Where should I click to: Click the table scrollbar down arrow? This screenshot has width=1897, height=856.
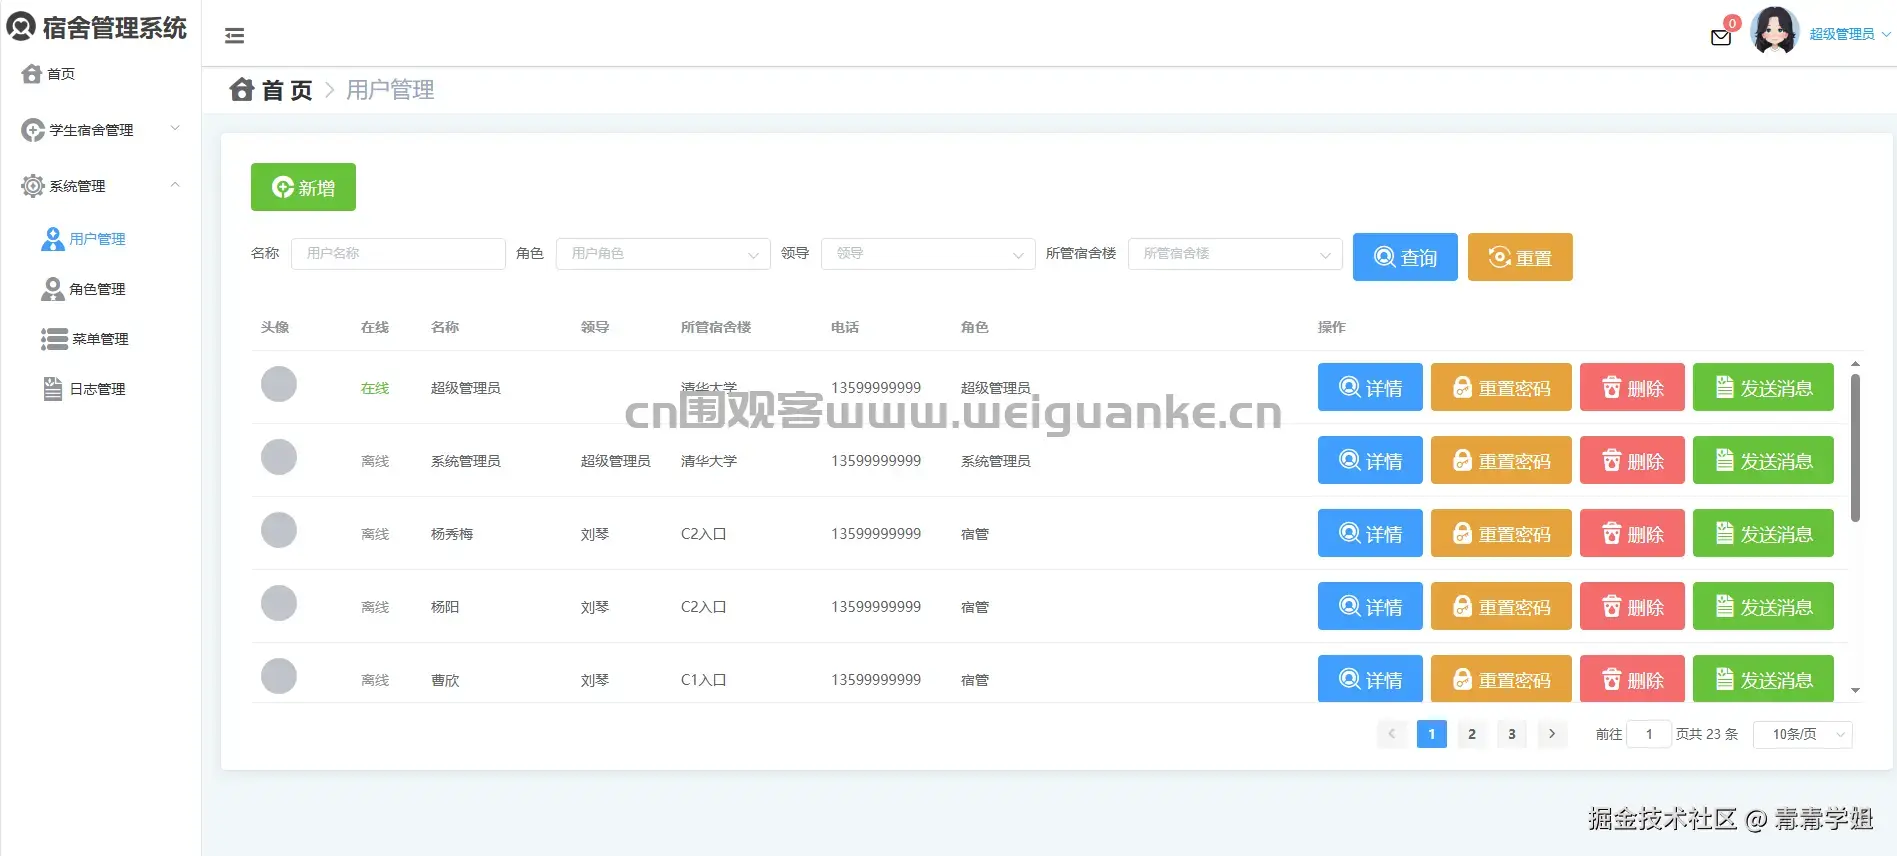pyautogui.click(x=1855, y=690)
